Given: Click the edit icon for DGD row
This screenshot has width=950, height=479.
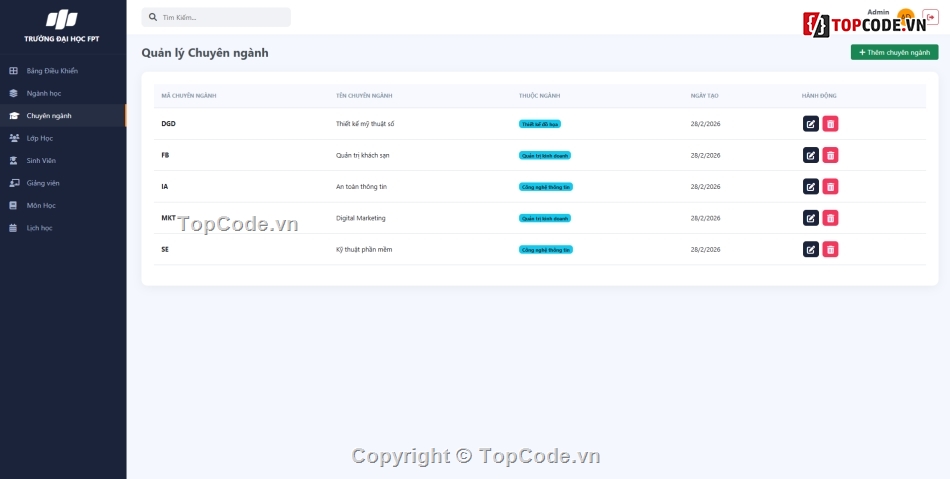Looking at the screenshot, I should click(x=810, y=124).
